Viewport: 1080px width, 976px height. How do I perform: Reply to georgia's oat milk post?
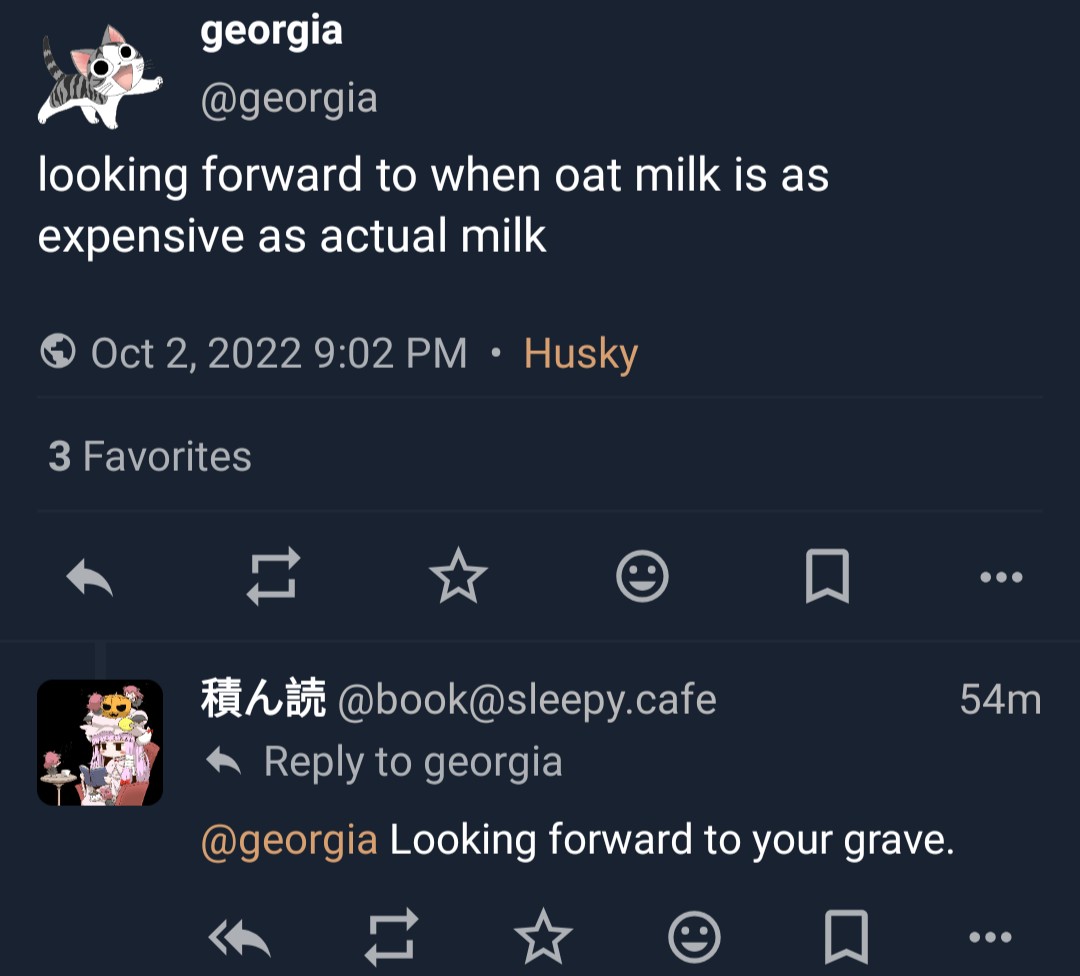[90, 577]
